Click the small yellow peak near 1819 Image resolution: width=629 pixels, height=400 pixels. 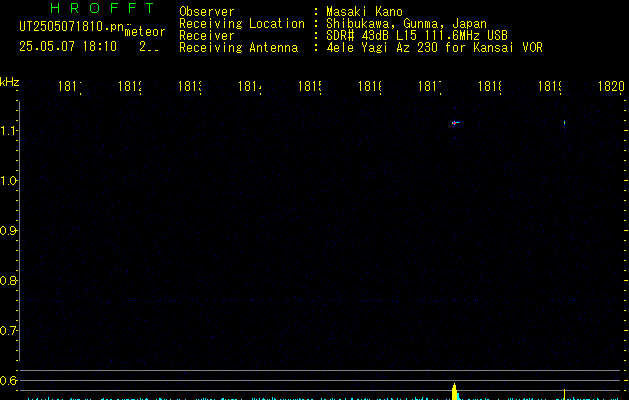(x=564, y=394)
